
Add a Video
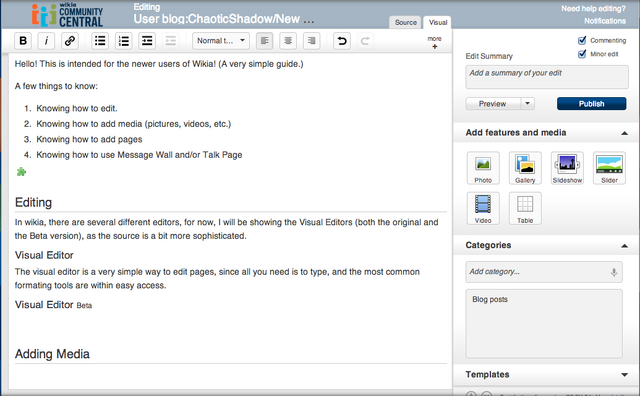click(483, 208)
